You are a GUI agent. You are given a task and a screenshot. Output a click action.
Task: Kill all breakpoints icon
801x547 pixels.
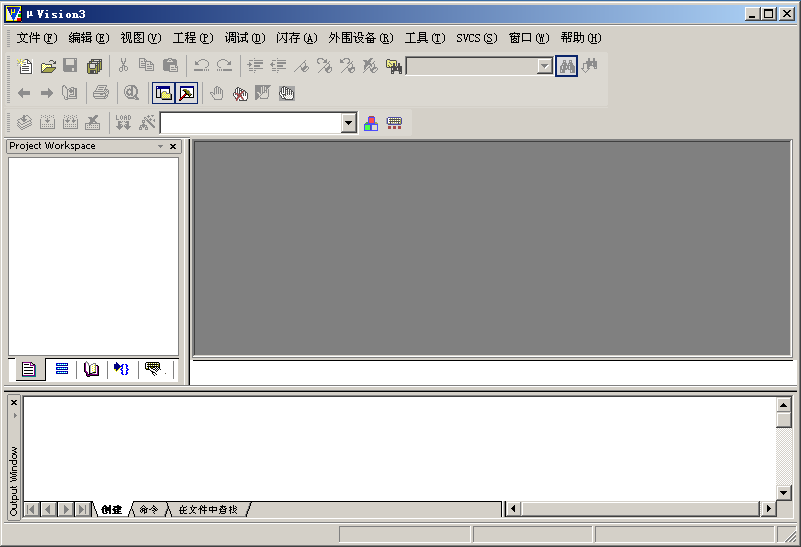pos(240,93)
